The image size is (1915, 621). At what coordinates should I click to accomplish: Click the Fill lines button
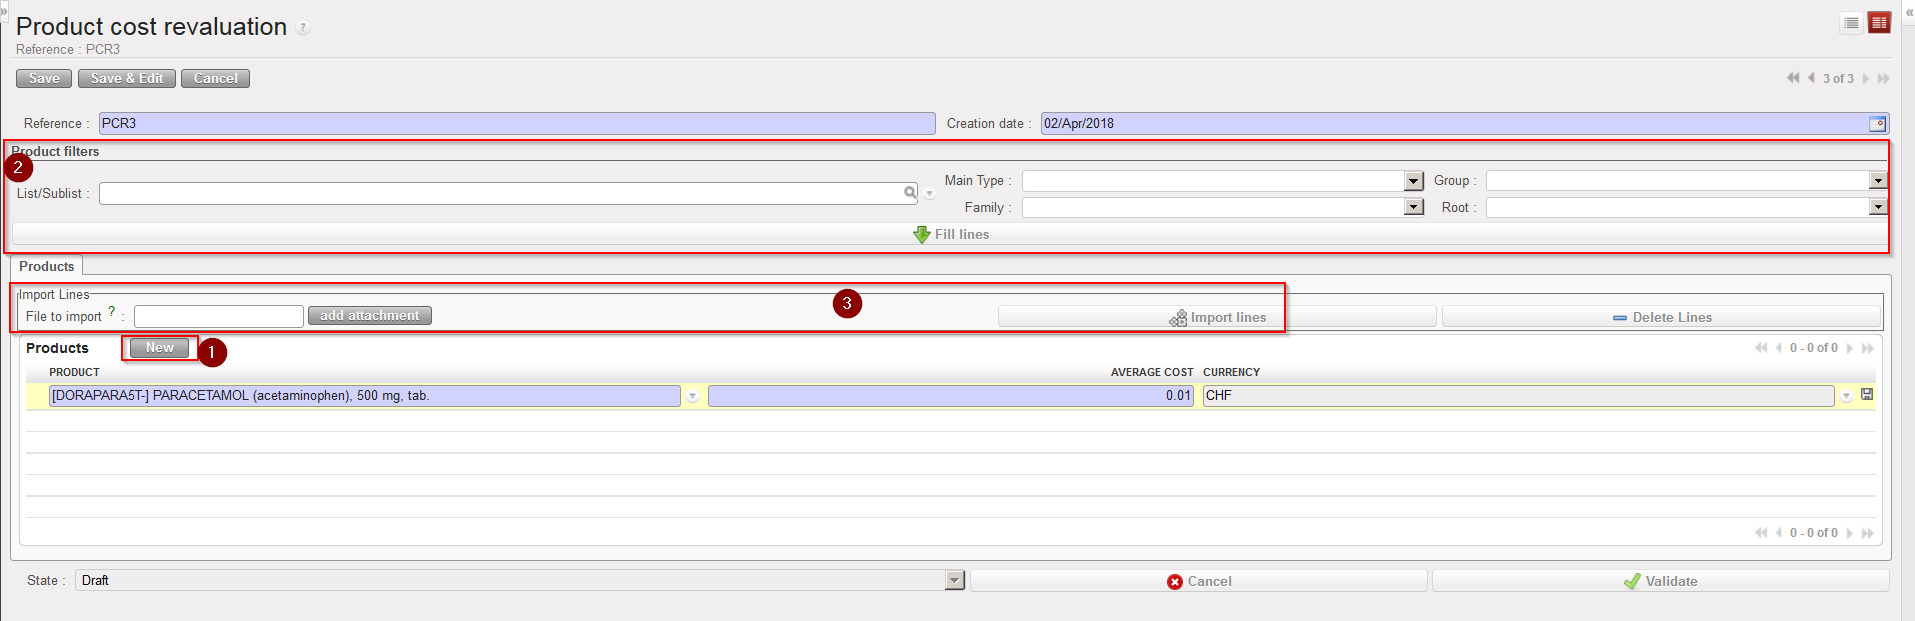(x=950, y=234)
